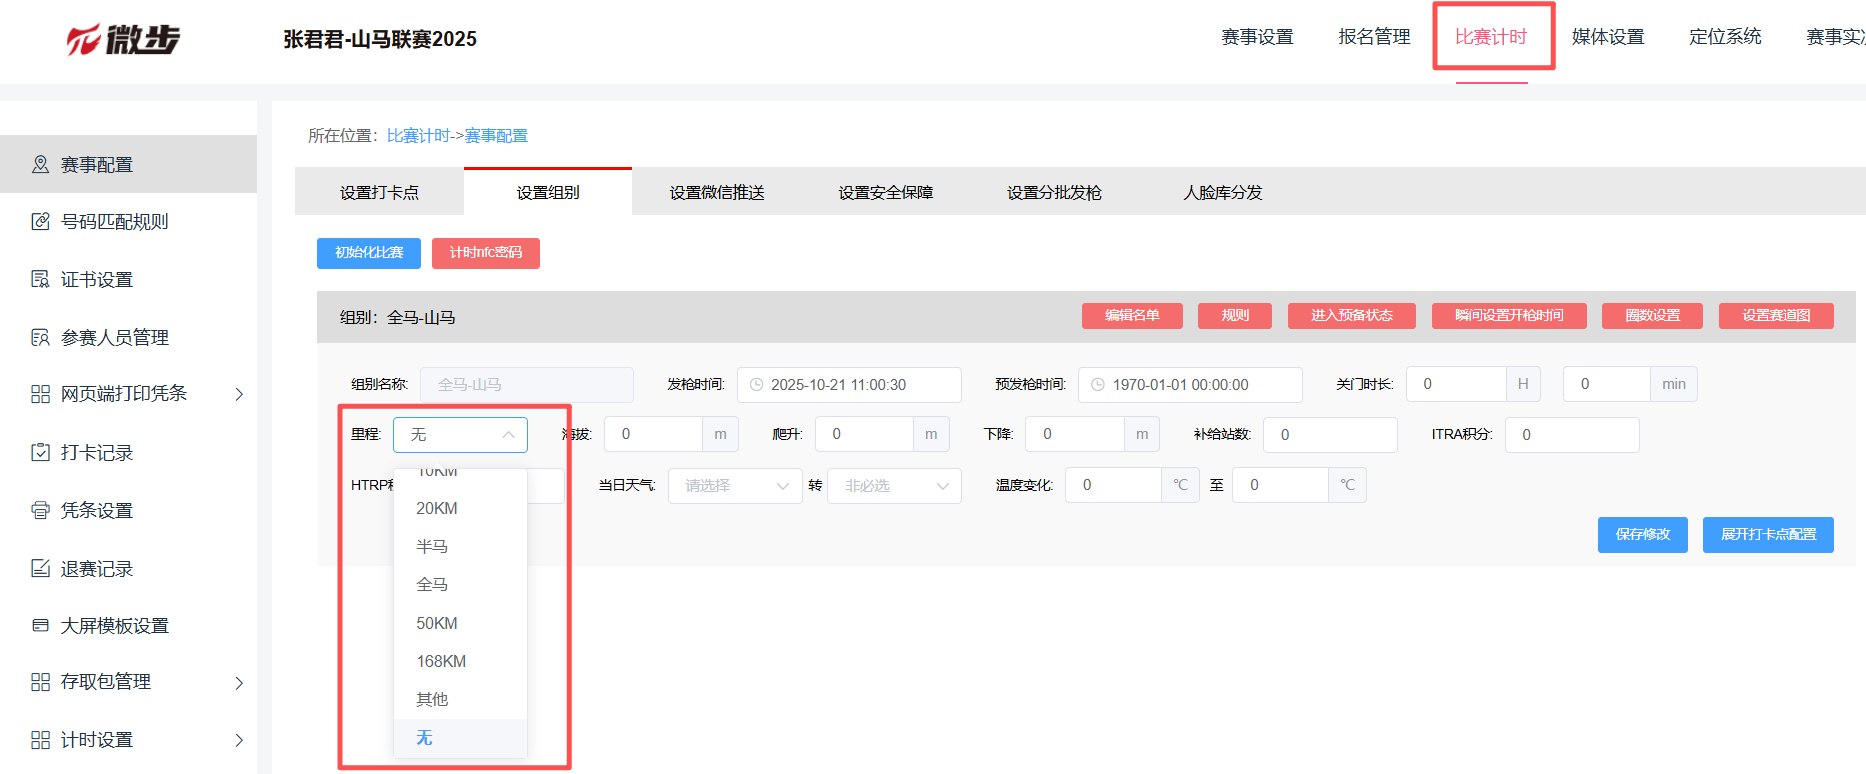Image resolution: width=1866 pixels, height=774 pixels.
Task: Expand the 存取包管理 sidebar submenu arrow
Action: (x=239, y=683)
